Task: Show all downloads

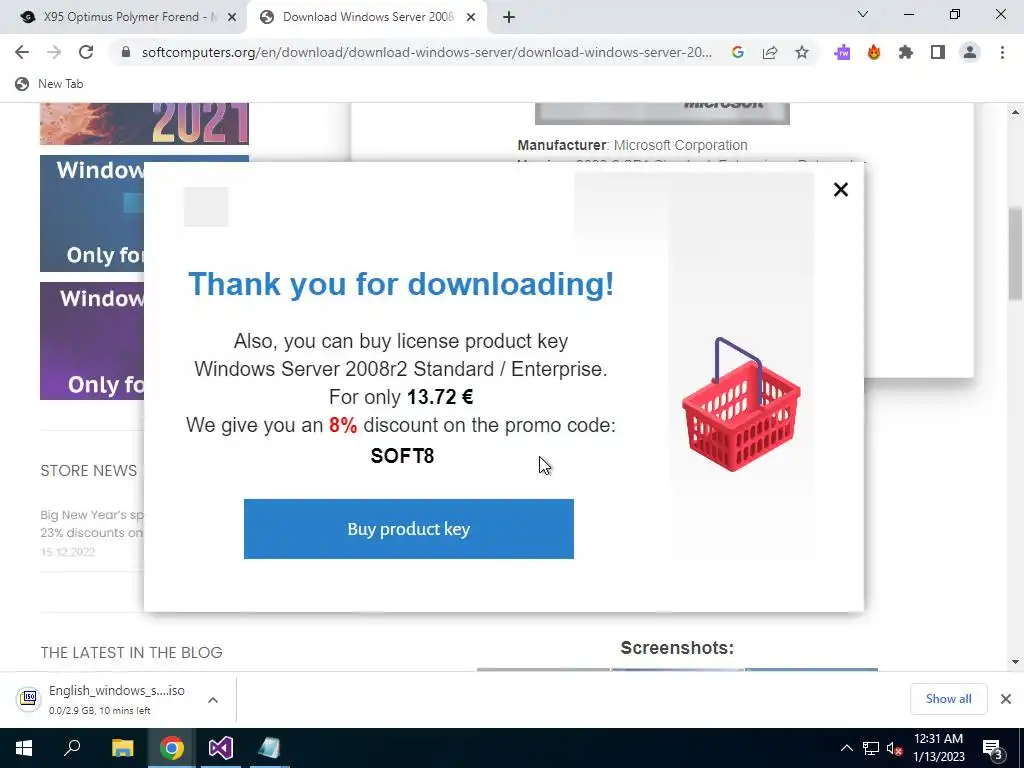Action: coord(948,699)
